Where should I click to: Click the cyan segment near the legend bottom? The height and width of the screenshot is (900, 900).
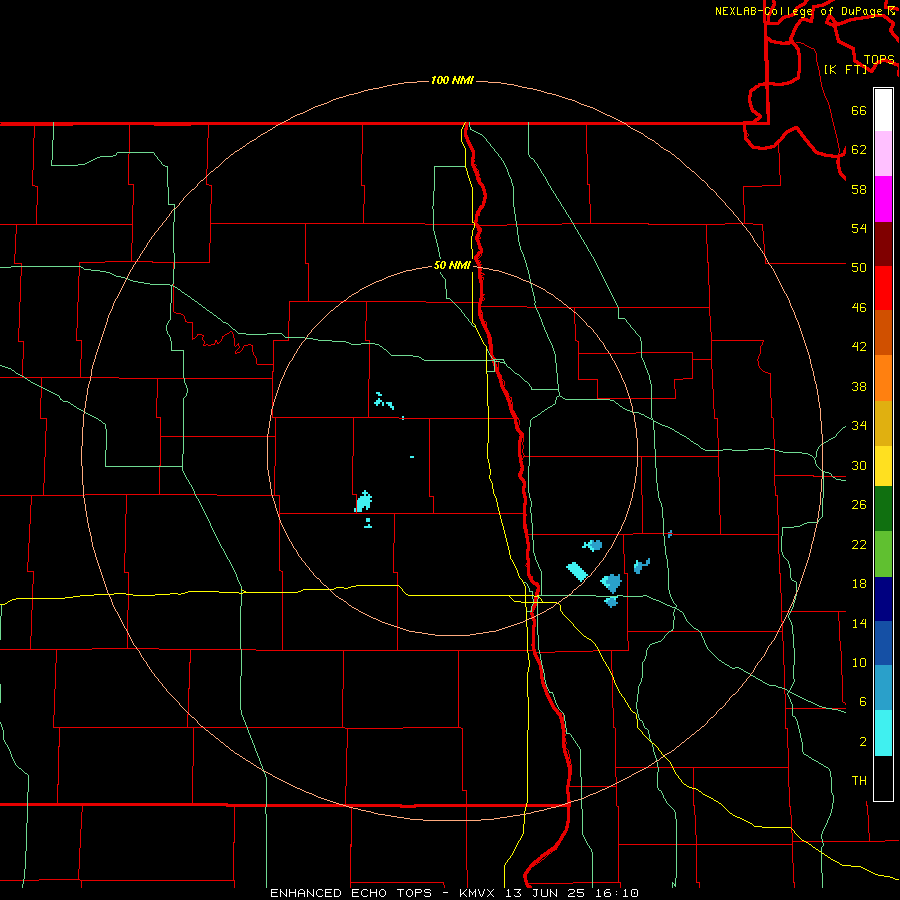click(883, 734)
